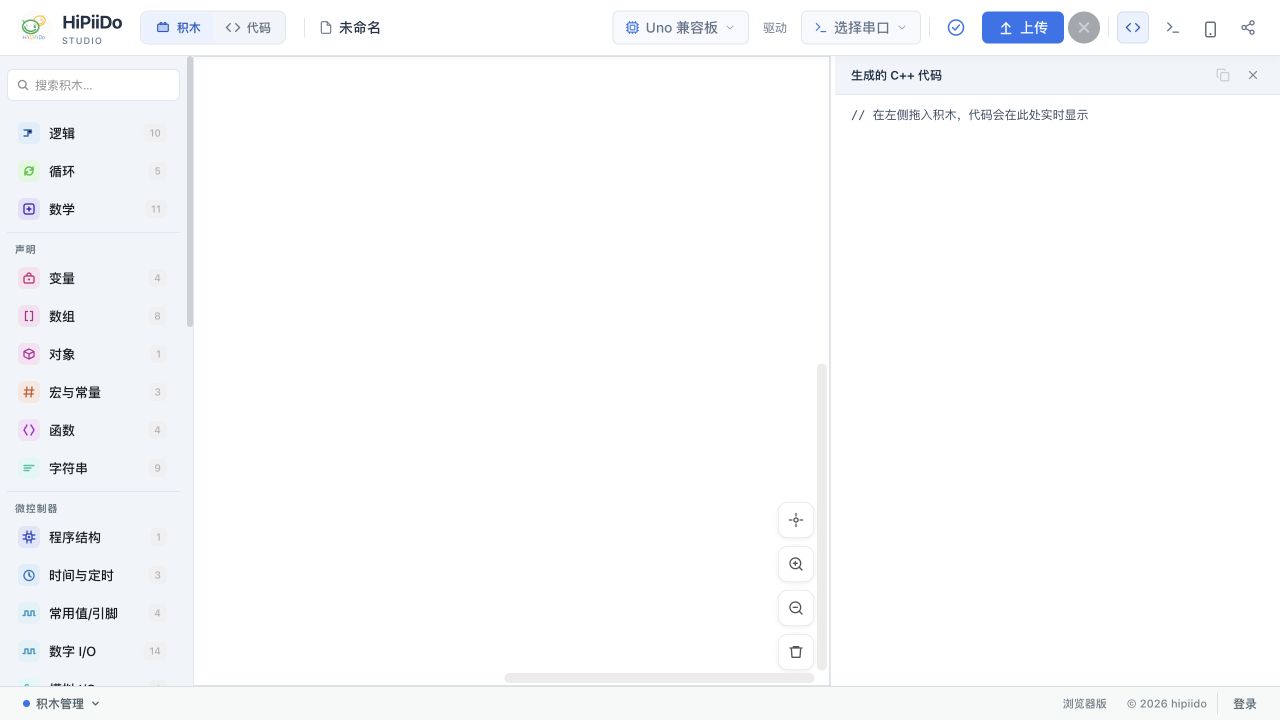Click the 上传 upload button
This screenshot has width=1280, height=720.
tap(1022, 28)
